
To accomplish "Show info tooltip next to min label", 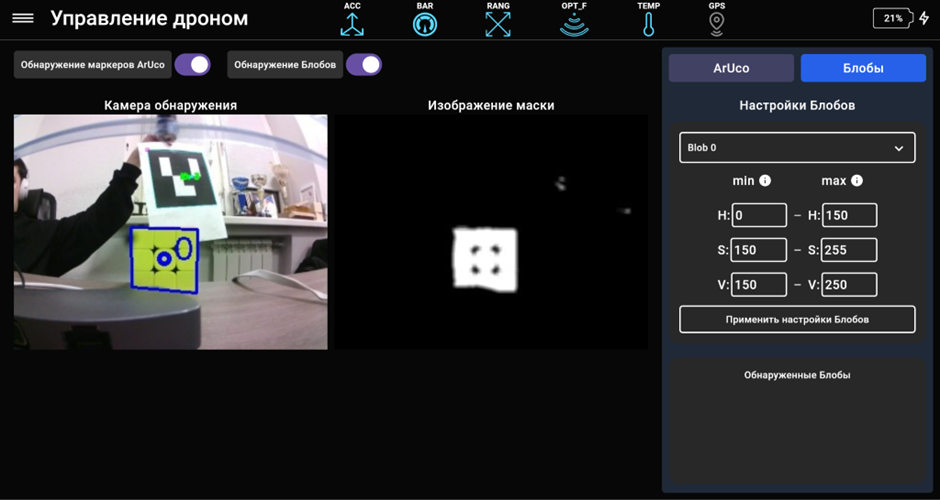I will pos(765,181).
